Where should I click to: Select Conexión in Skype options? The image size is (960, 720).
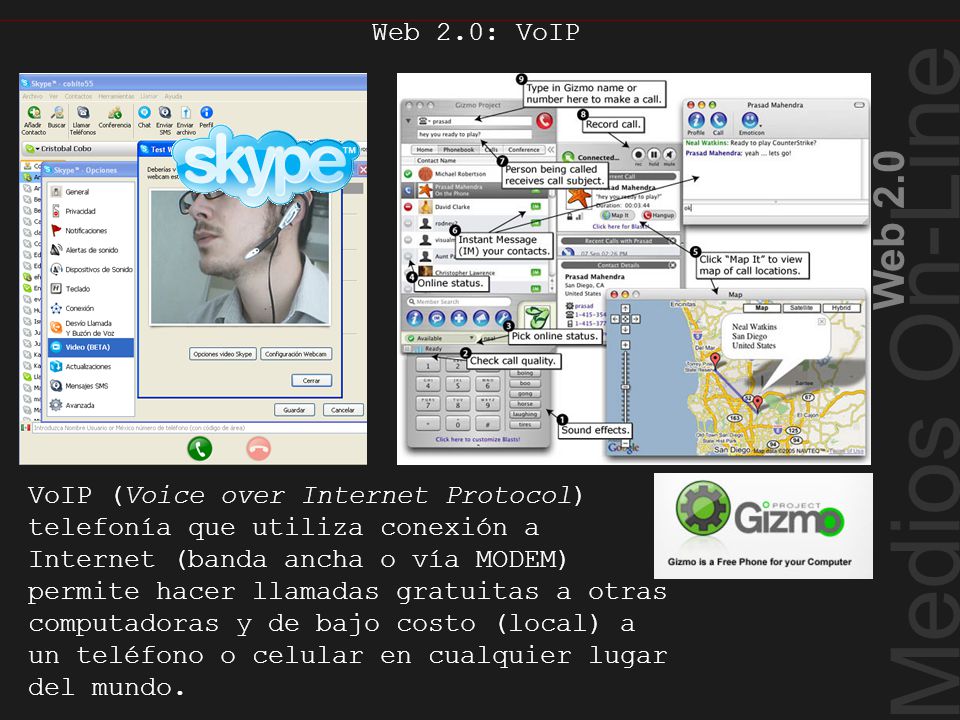(x=91, y=308)
